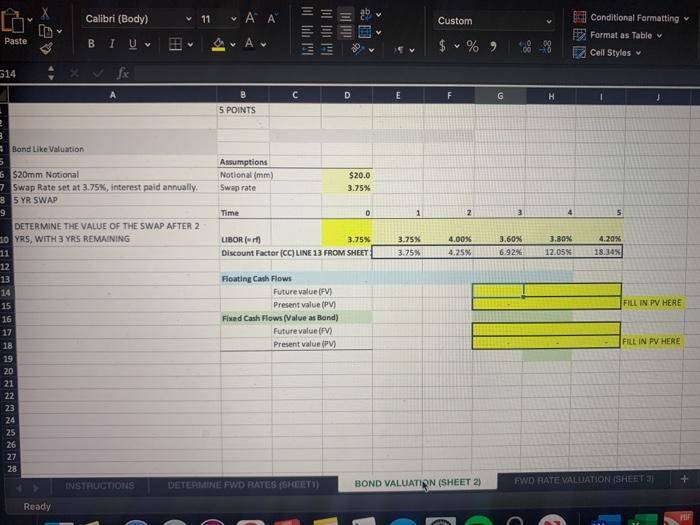
Task: Click the upper FILL IN PV HERE cell
Action: pyautogui.click(x=652, y=303)
